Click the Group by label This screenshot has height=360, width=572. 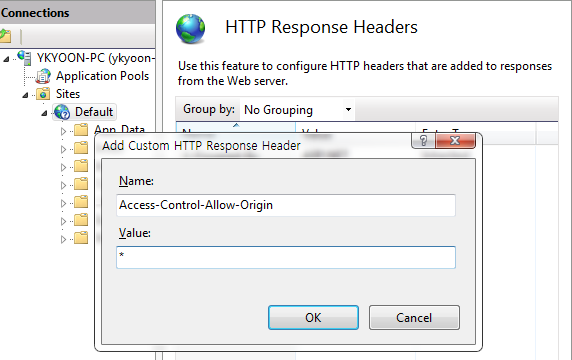tap(209, 109)
